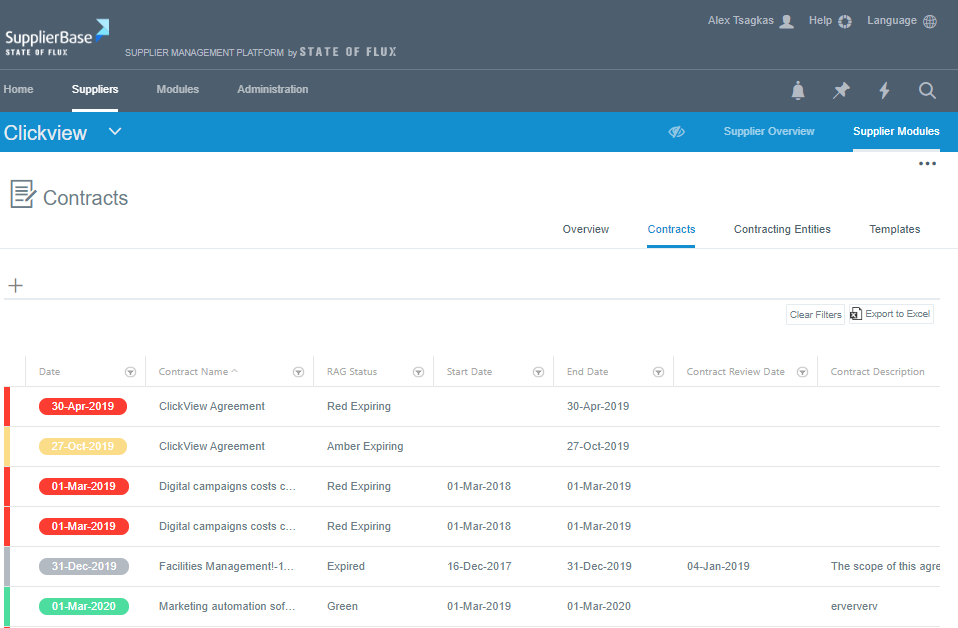Open the End Date column filter
Screen dimensions: 958x628
tap(658, 372)
